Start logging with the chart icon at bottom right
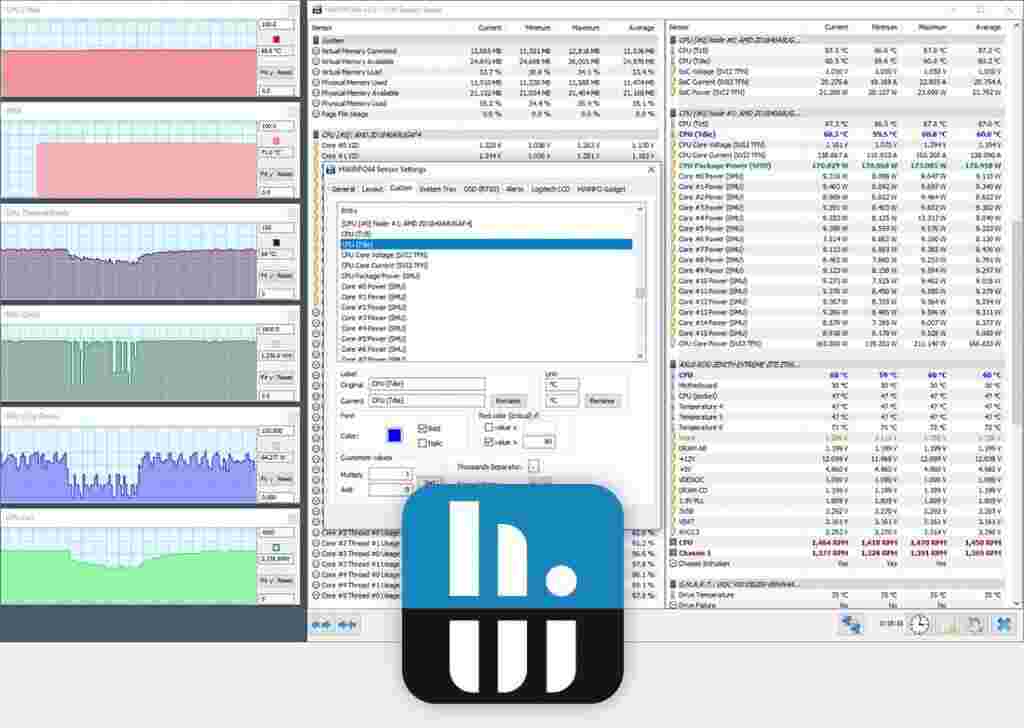 [950, 628]
